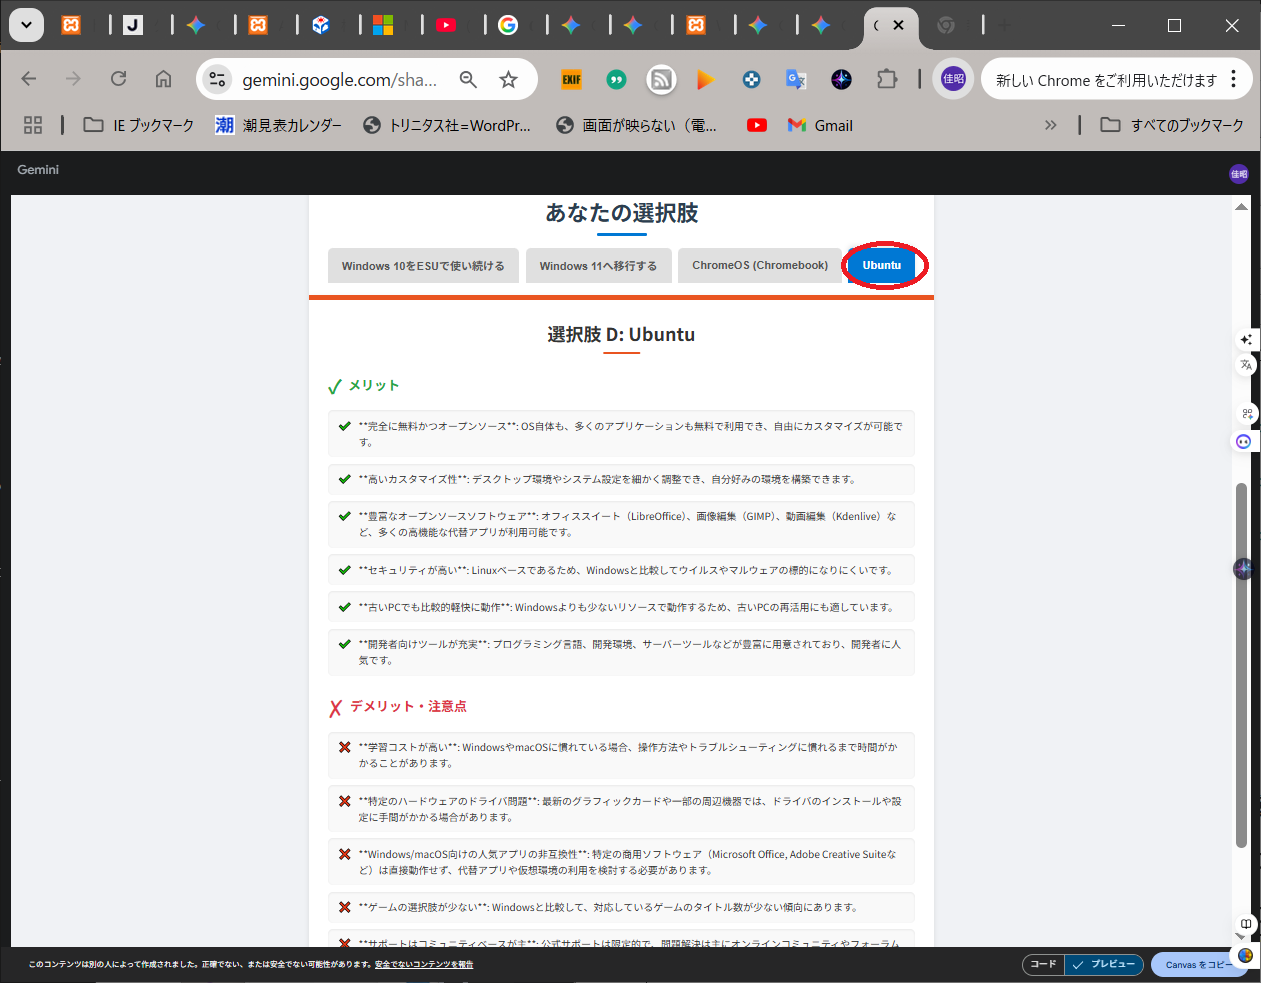Open the Chrome three-dot menu
Screen dimensions: 1261x983
coord(1234,79)
